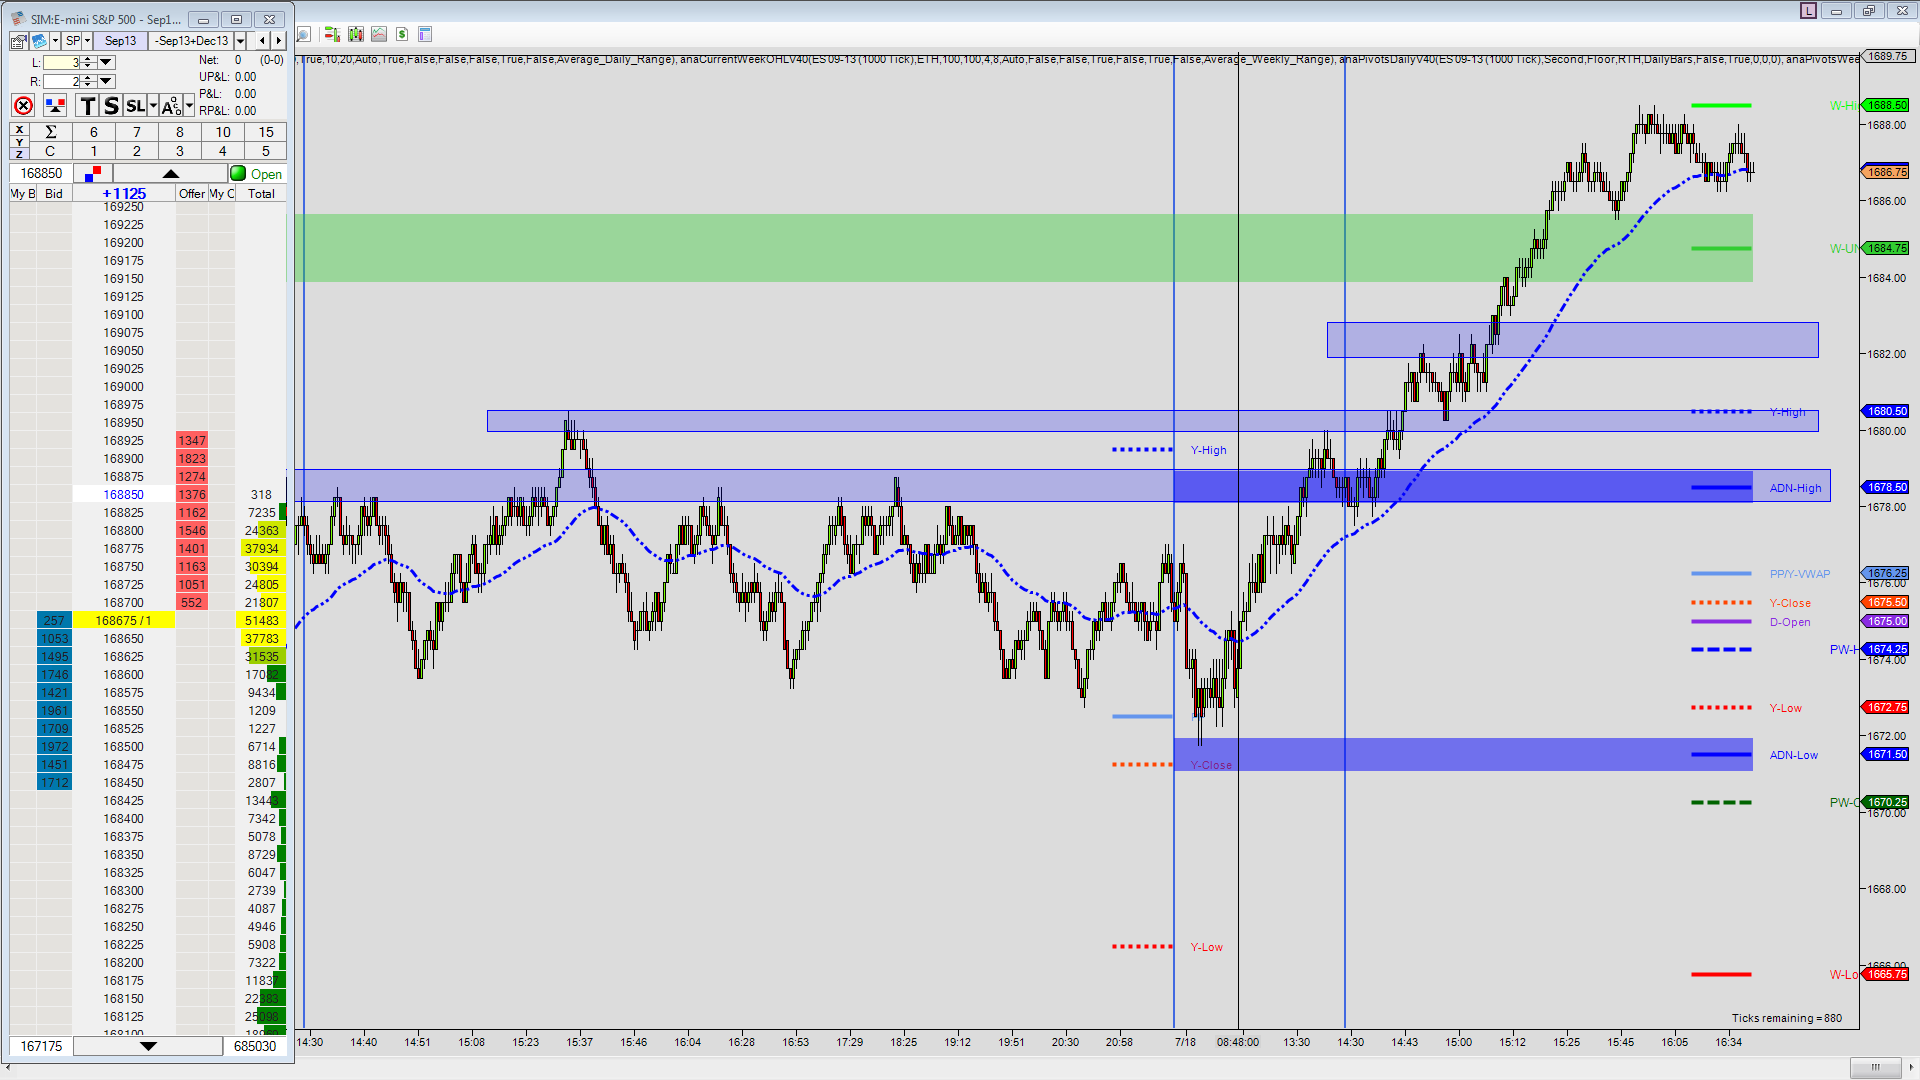Click the Total column header
Image resolution: width=1920 pixels, height=1080 pixels.
[262, 194]
